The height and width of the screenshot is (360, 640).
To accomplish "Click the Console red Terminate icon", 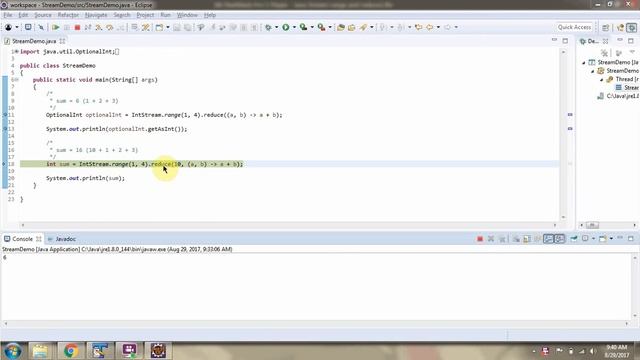I will tap(480, 239).
